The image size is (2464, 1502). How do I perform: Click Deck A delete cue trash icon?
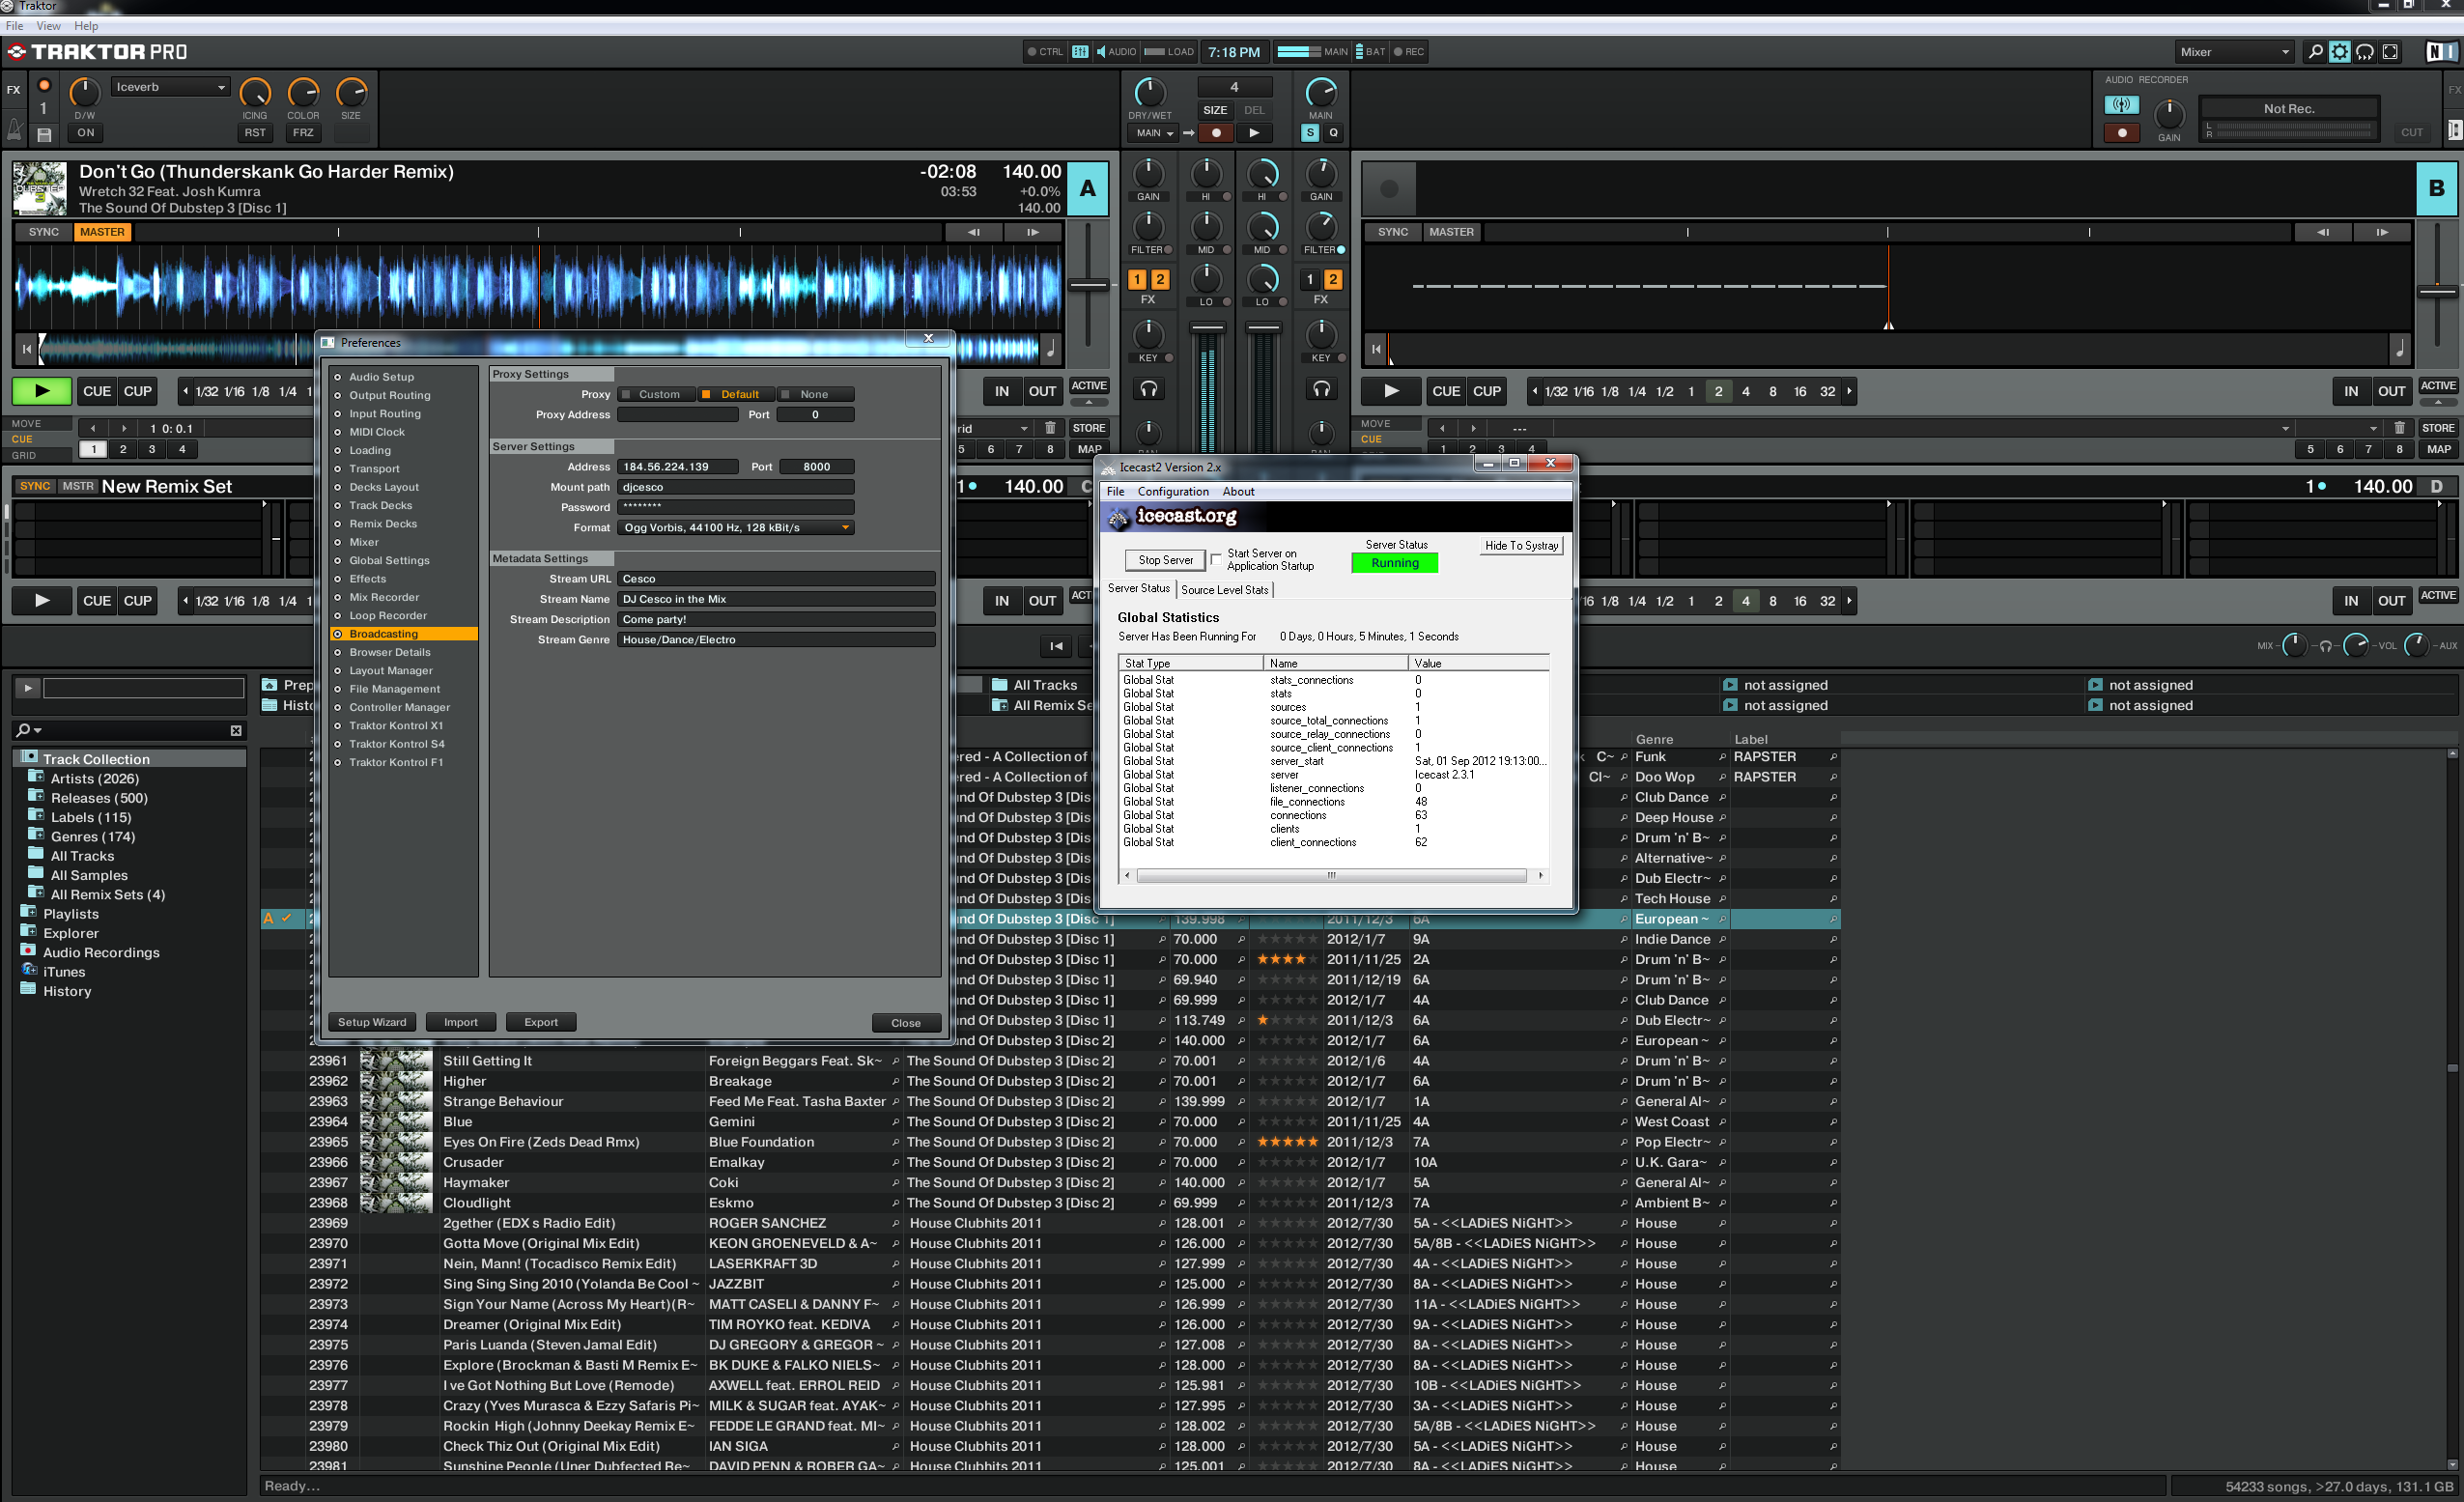point(1050,428)
